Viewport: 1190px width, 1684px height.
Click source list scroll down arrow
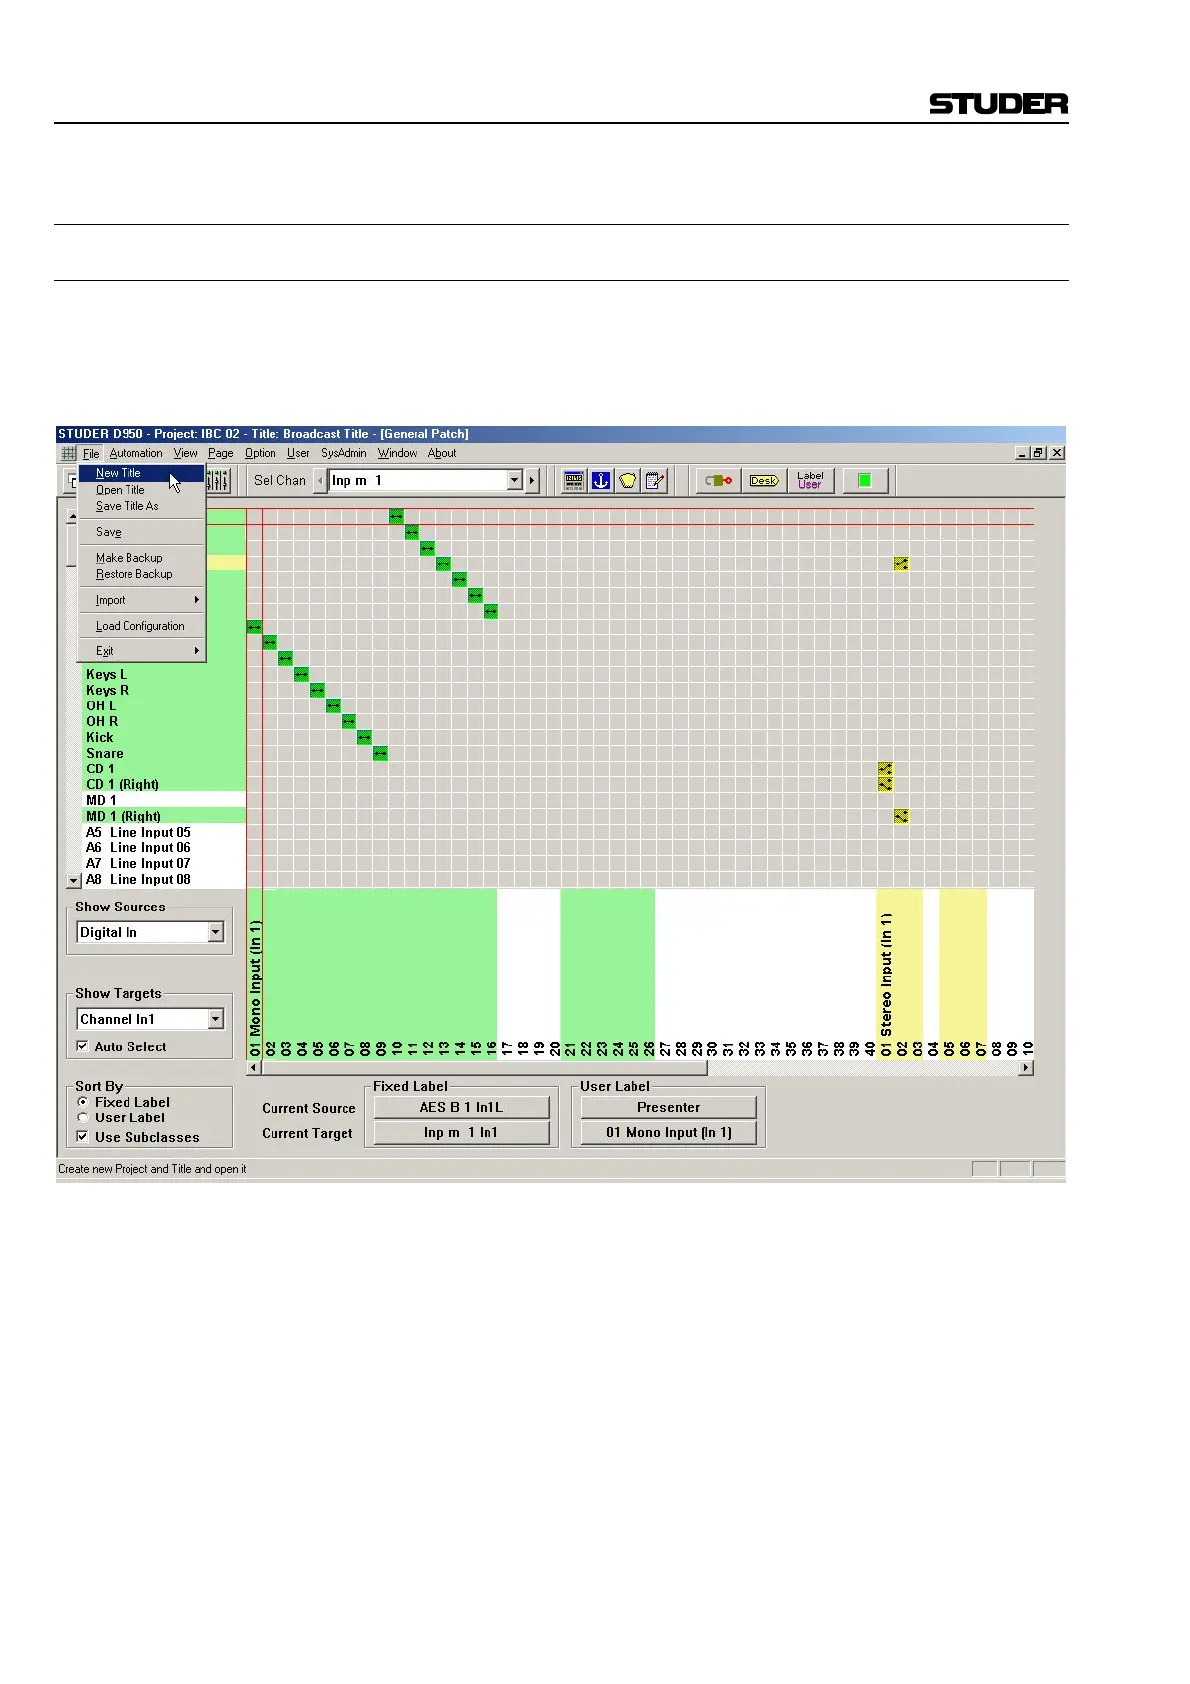tap(73, 880)
